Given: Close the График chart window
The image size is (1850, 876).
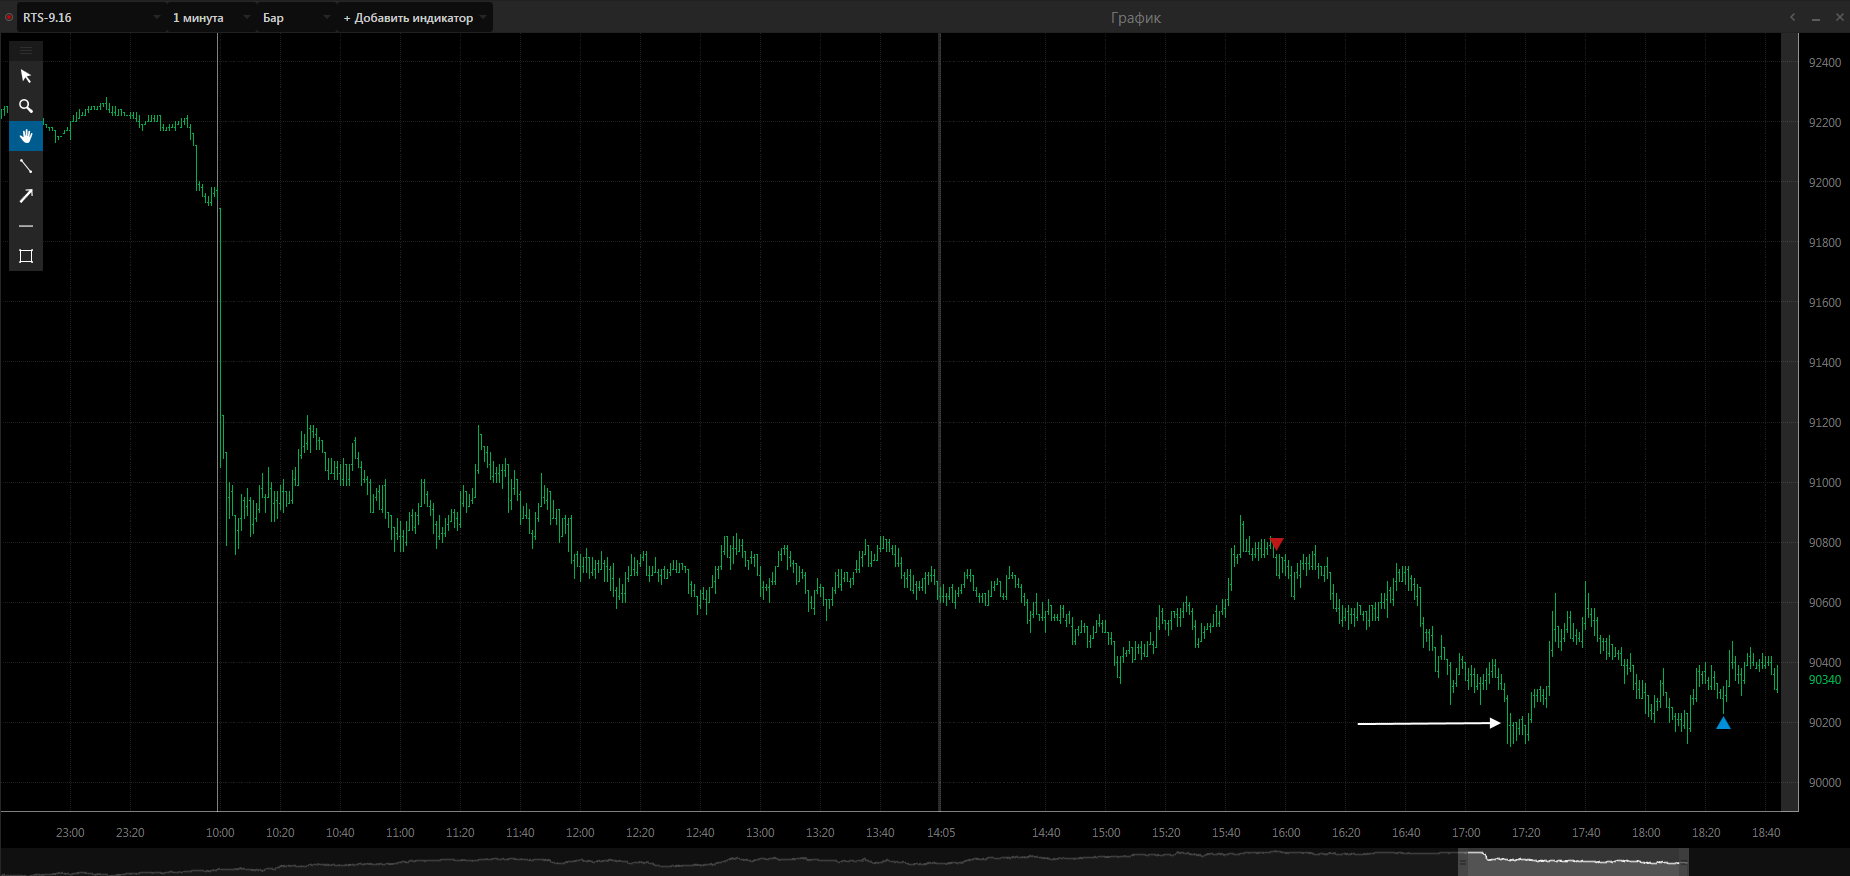Looking at the screenshot, I should tap(1839, 17).
